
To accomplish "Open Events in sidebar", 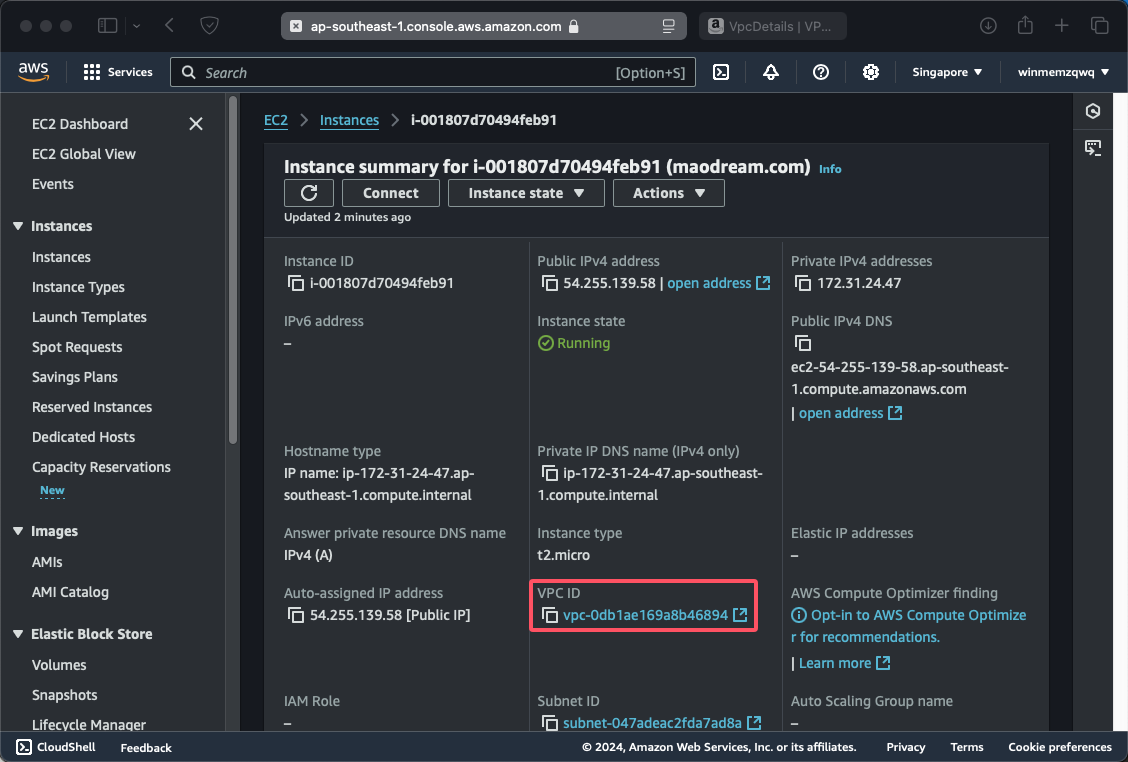I will coord(53,184).
